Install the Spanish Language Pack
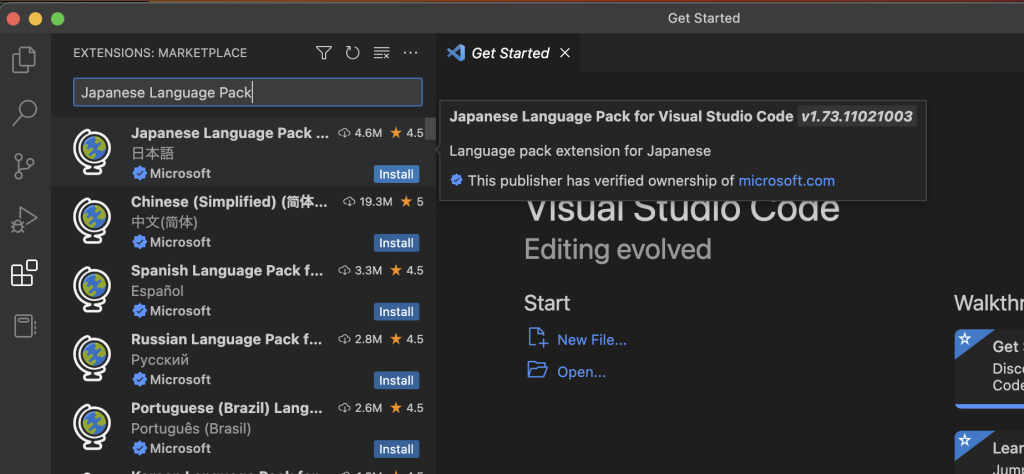The height and width of the screenshot is (474, 1024). pos(396,311)
